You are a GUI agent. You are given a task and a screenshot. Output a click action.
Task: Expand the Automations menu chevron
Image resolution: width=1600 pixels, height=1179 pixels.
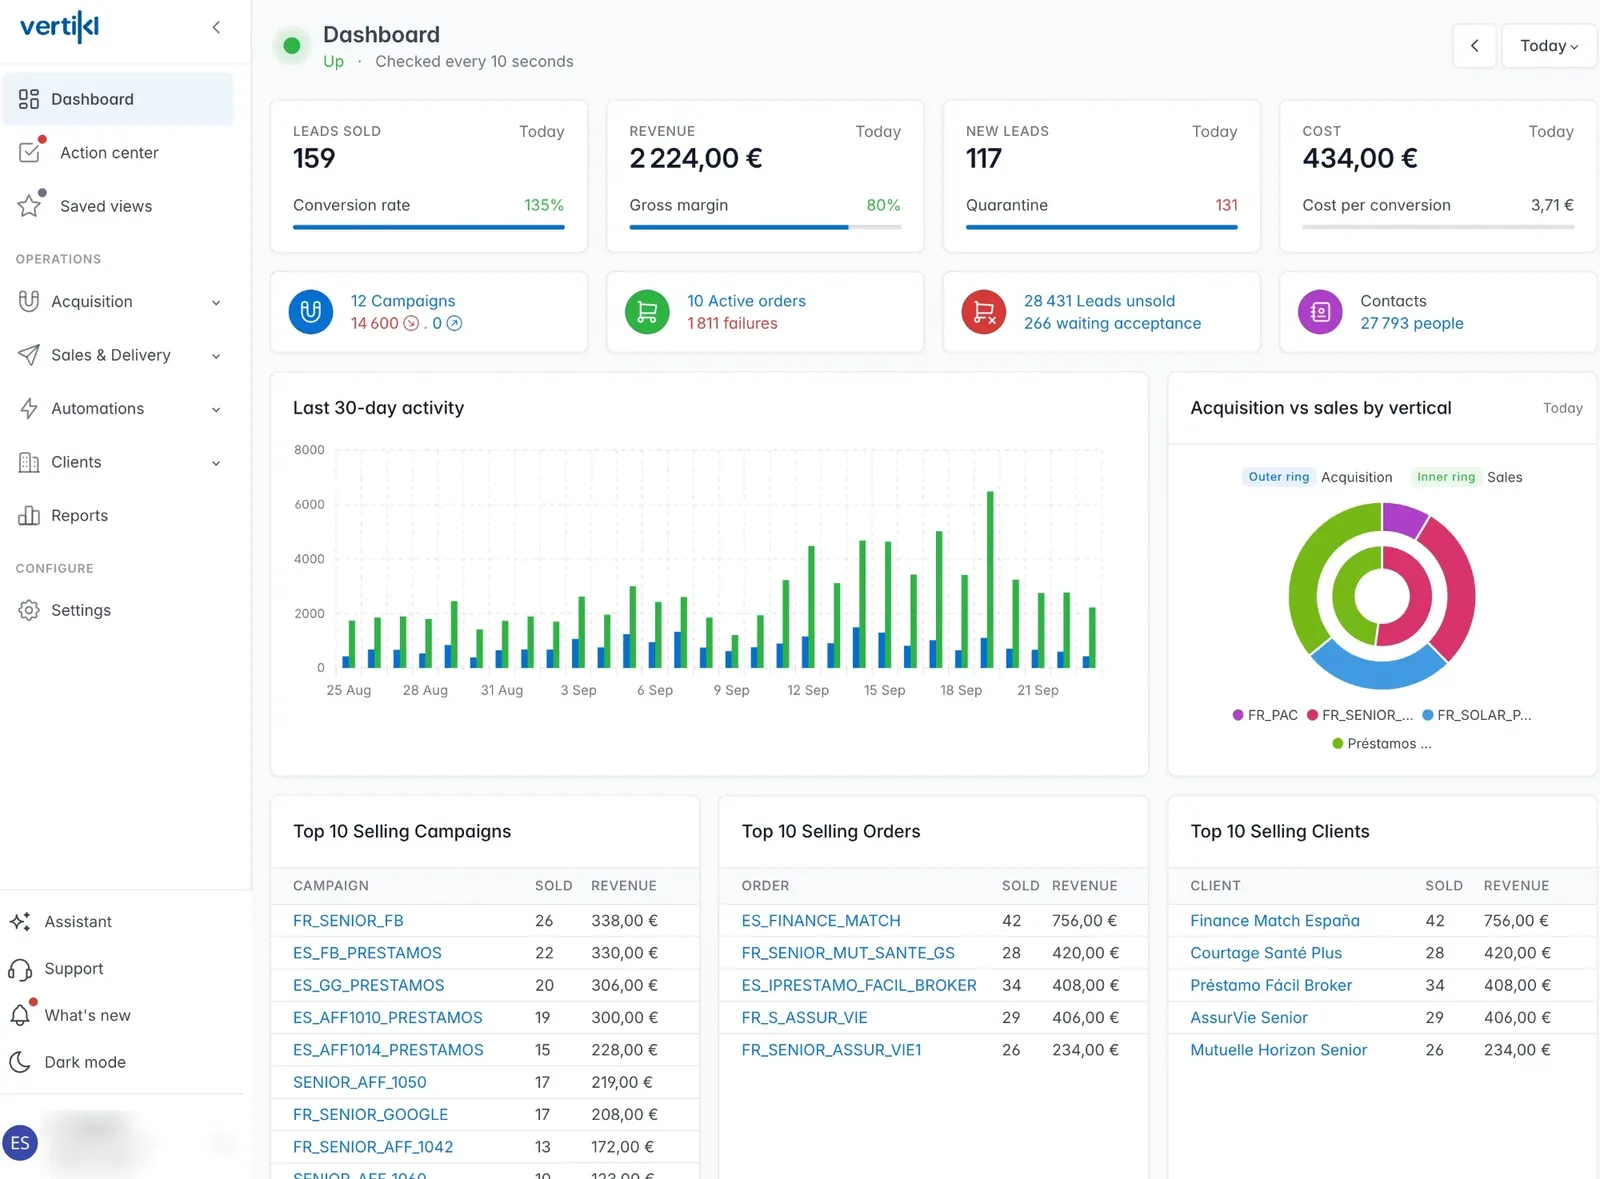tap(216, 409)
